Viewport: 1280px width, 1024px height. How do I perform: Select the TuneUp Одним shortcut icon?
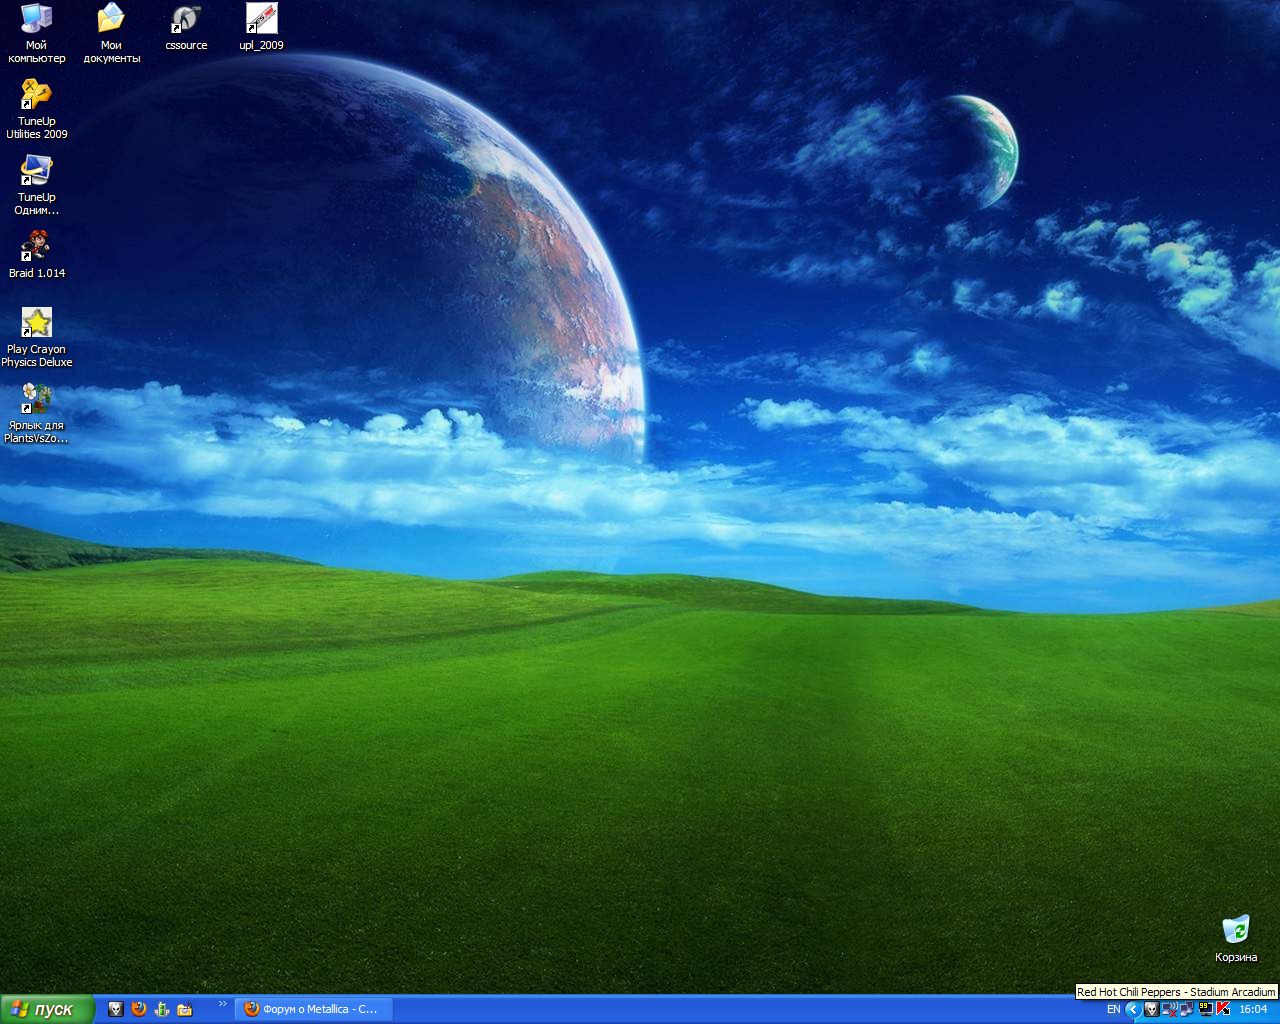[36, 171]
